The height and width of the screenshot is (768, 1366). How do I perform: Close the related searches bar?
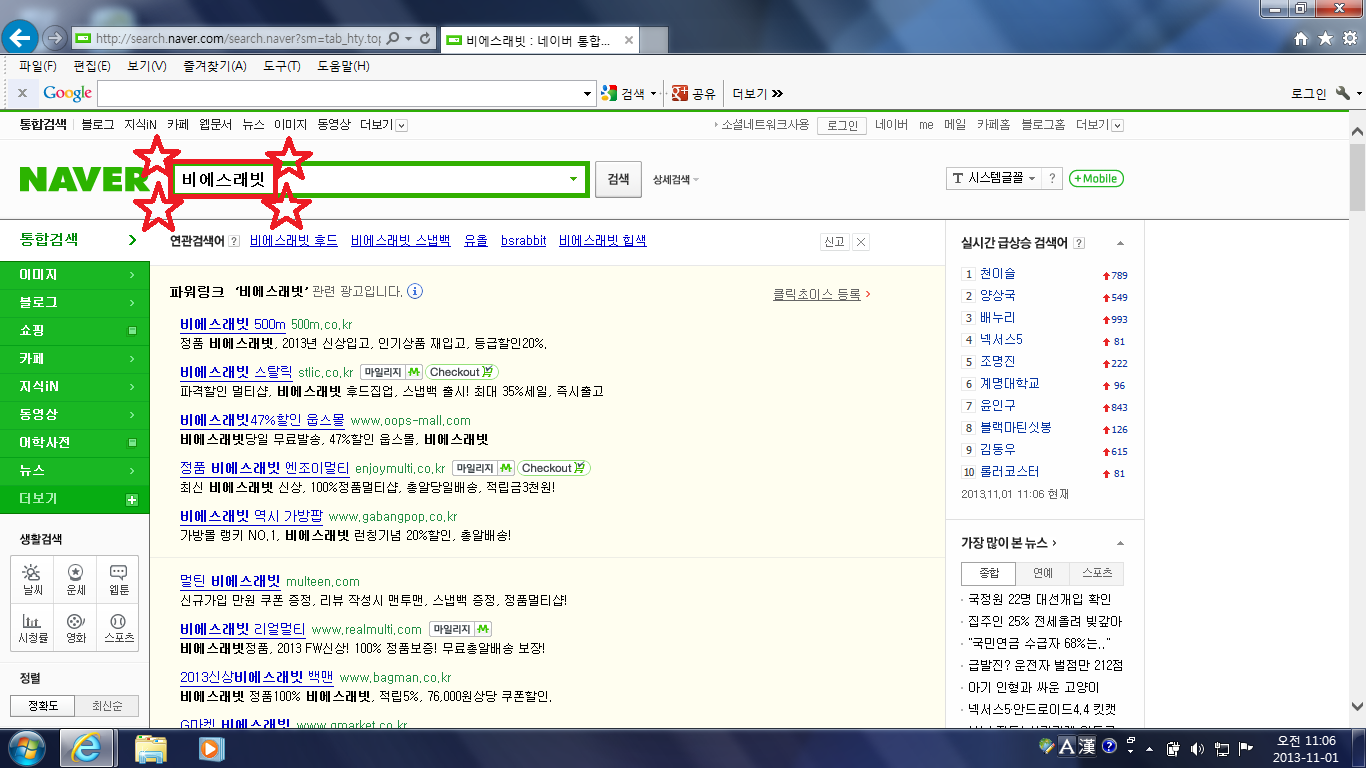click(x=862, y=242)
